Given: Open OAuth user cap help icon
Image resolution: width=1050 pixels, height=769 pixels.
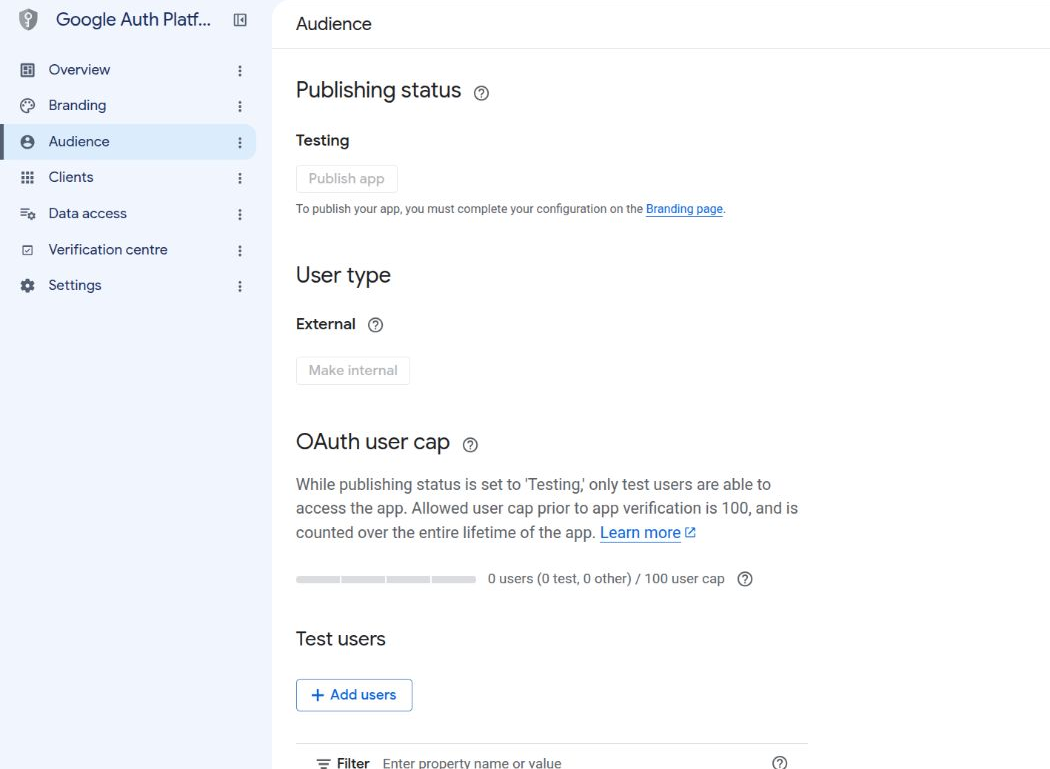Looking at the screenshot, I should point(470,445).
